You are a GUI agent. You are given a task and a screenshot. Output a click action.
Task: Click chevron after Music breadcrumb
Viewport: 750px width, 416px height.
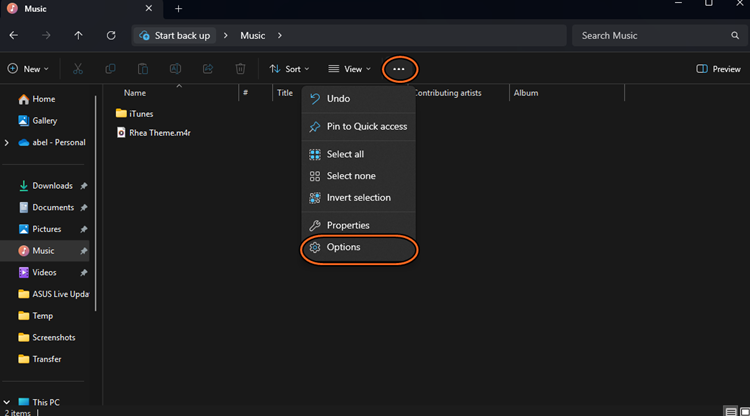pos(280,35)
